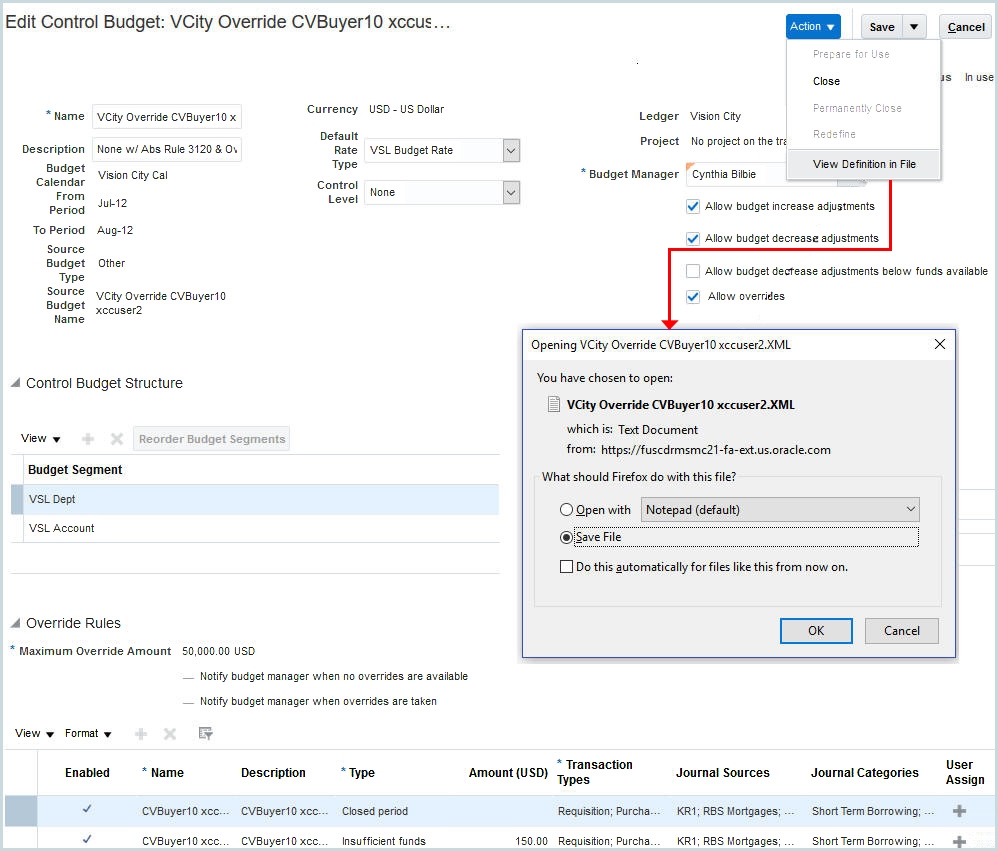Image resolution: width=998 pixels, height=851 pixels.
Task: Click User Assign plus icon for Closed period row
Action: point(959,811)
